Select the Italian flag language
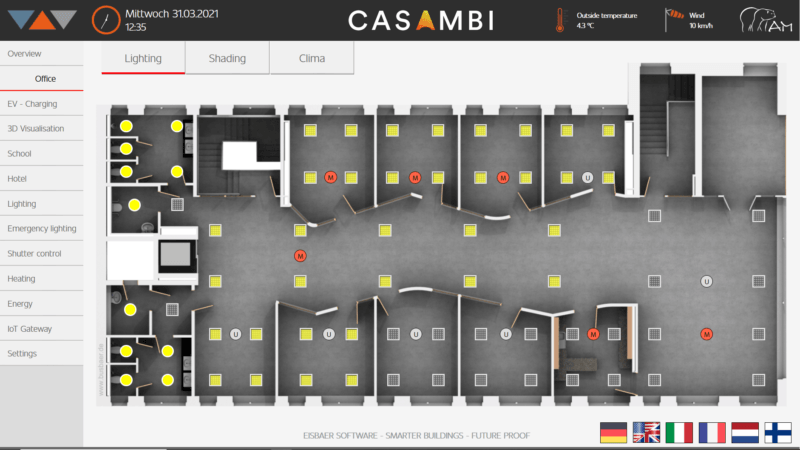 (679, 432)
